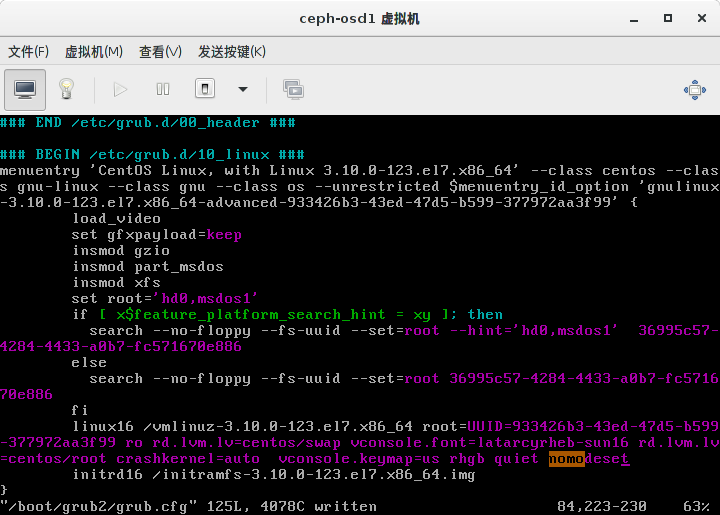The image size is (720, 515).
Task: Click the '/boot/grub2/grub.cfg' written status message
Action: [188, 506]
